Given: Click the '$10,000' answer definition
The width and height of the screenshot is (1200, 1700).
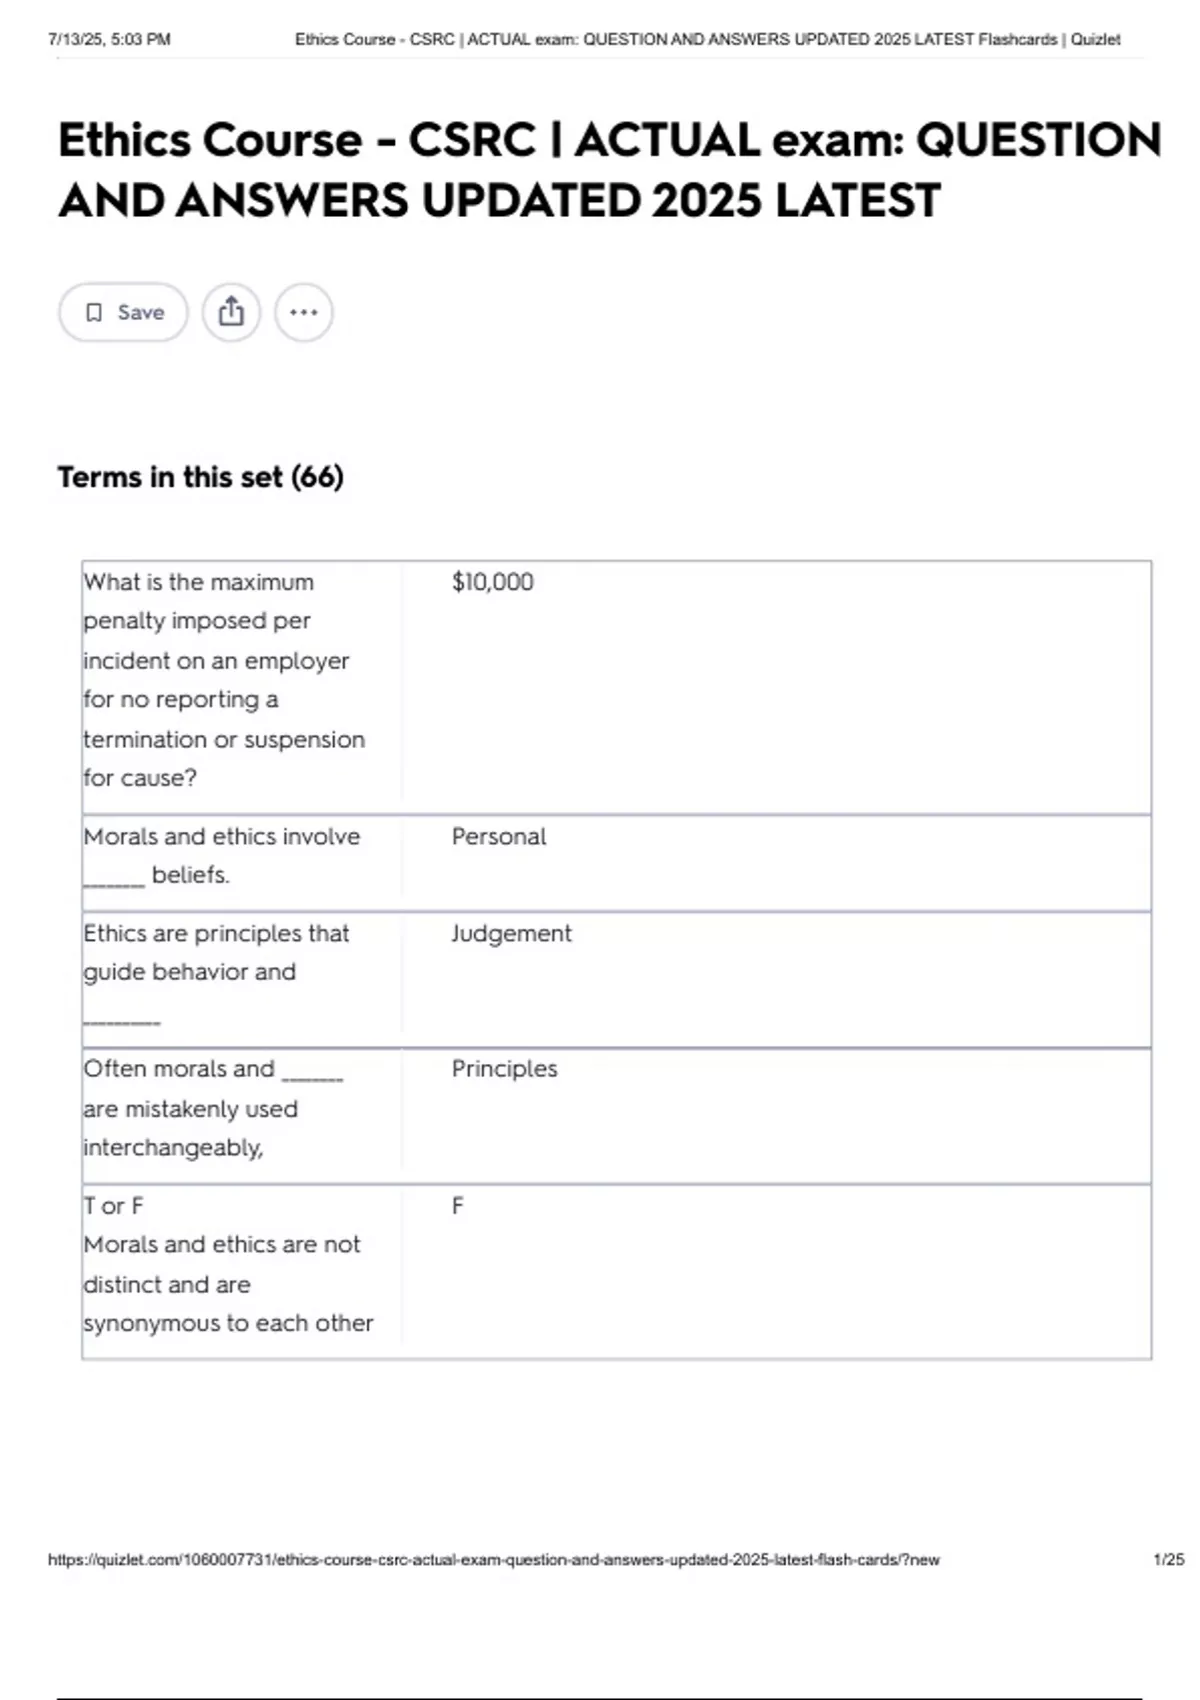Looking at the screenshot, I should [x=493, y=582].
